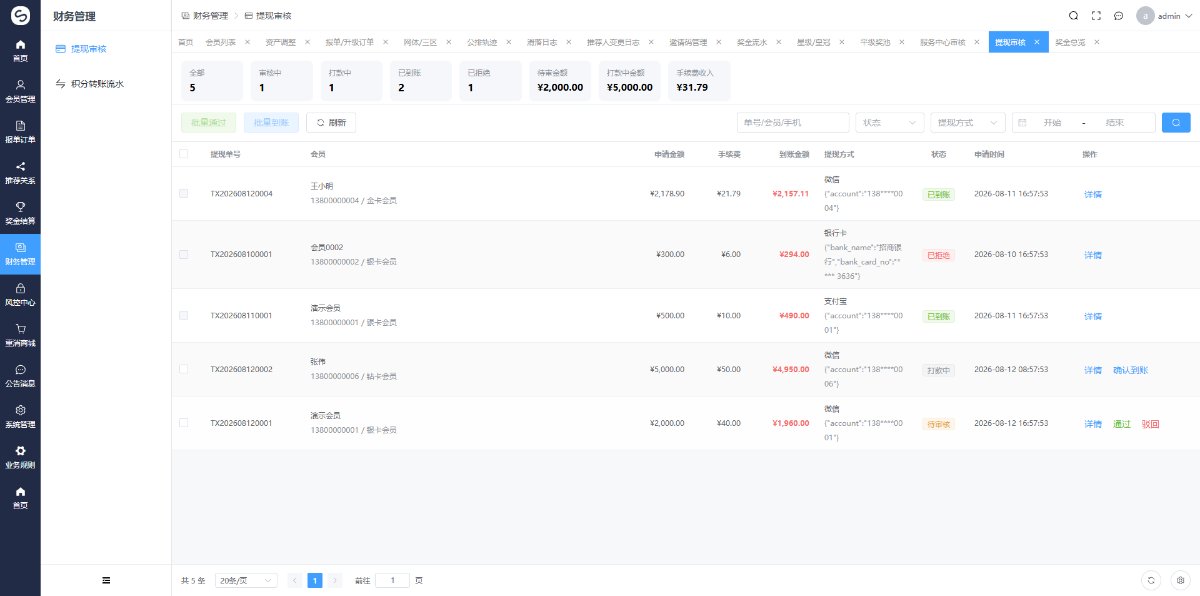Switch to the 奖金流水 tab
Viewport: 1200px width, 596px height.
click(751, 42)
